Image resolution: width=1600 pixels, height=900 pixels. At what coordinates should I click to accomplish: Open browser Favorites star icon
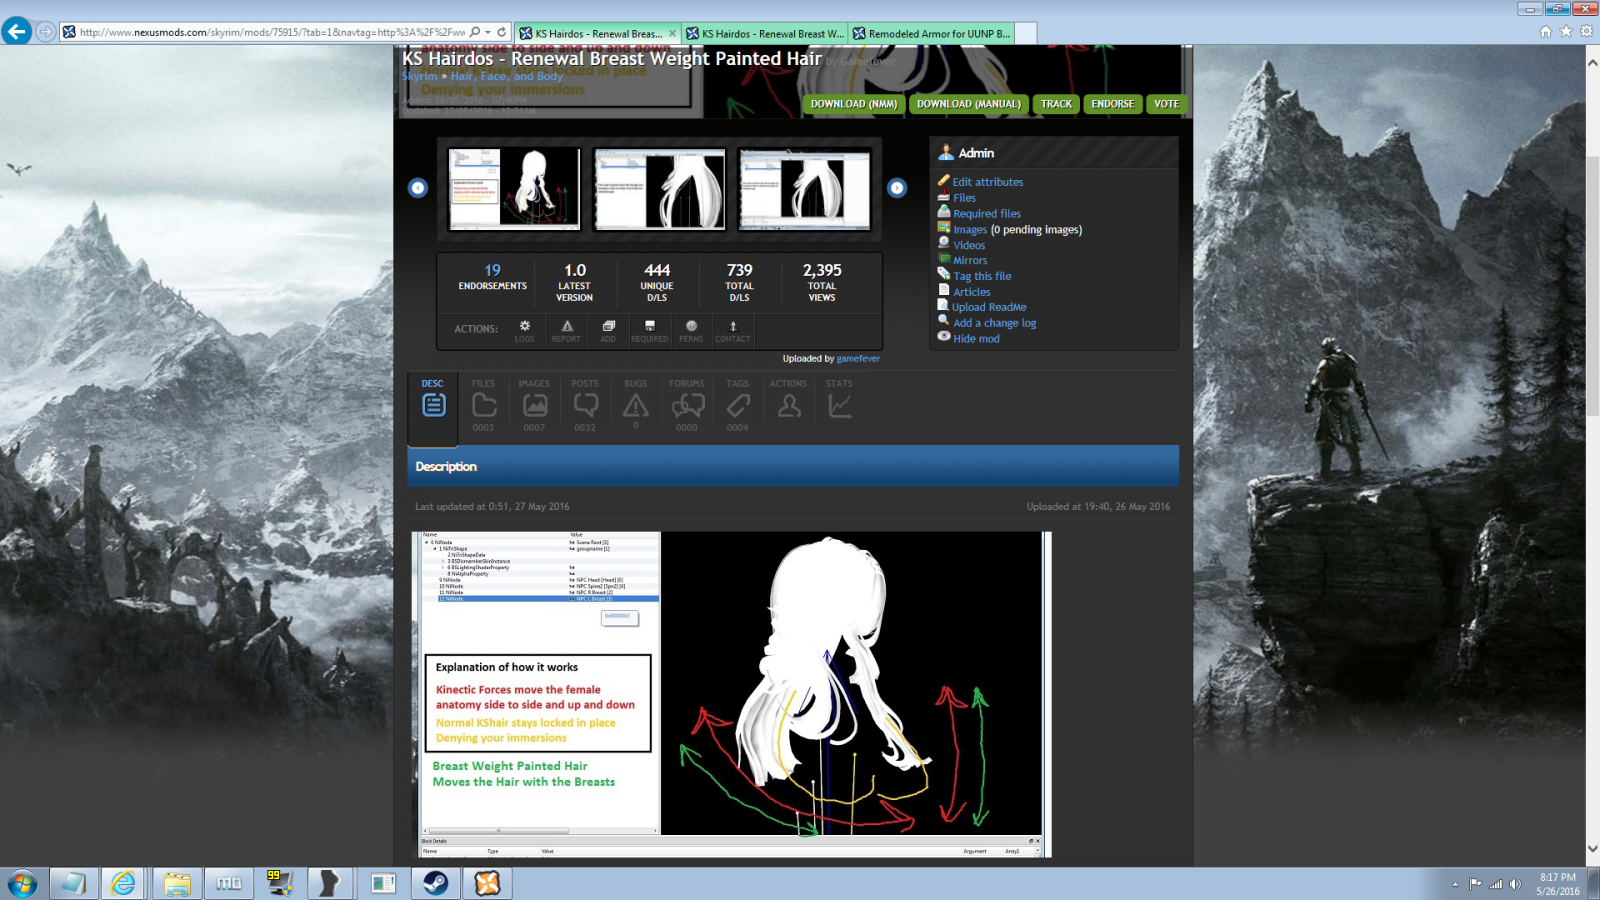[1566, 32]
